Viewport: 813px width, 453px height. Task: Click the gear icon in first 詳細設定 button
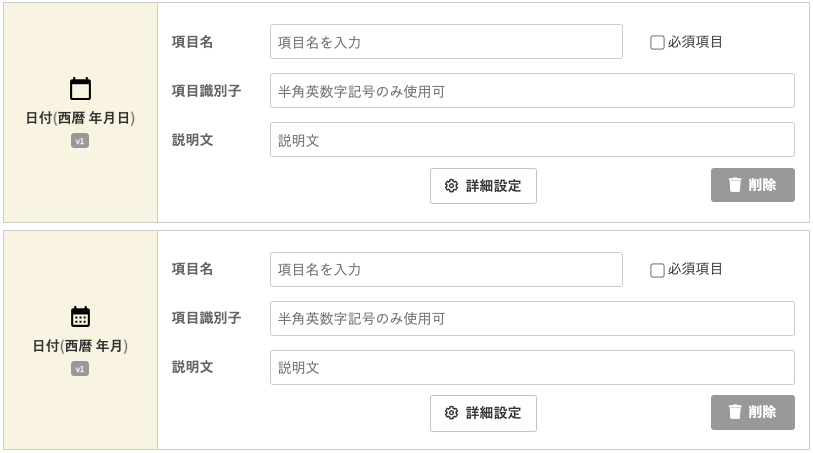coord(451,186)
